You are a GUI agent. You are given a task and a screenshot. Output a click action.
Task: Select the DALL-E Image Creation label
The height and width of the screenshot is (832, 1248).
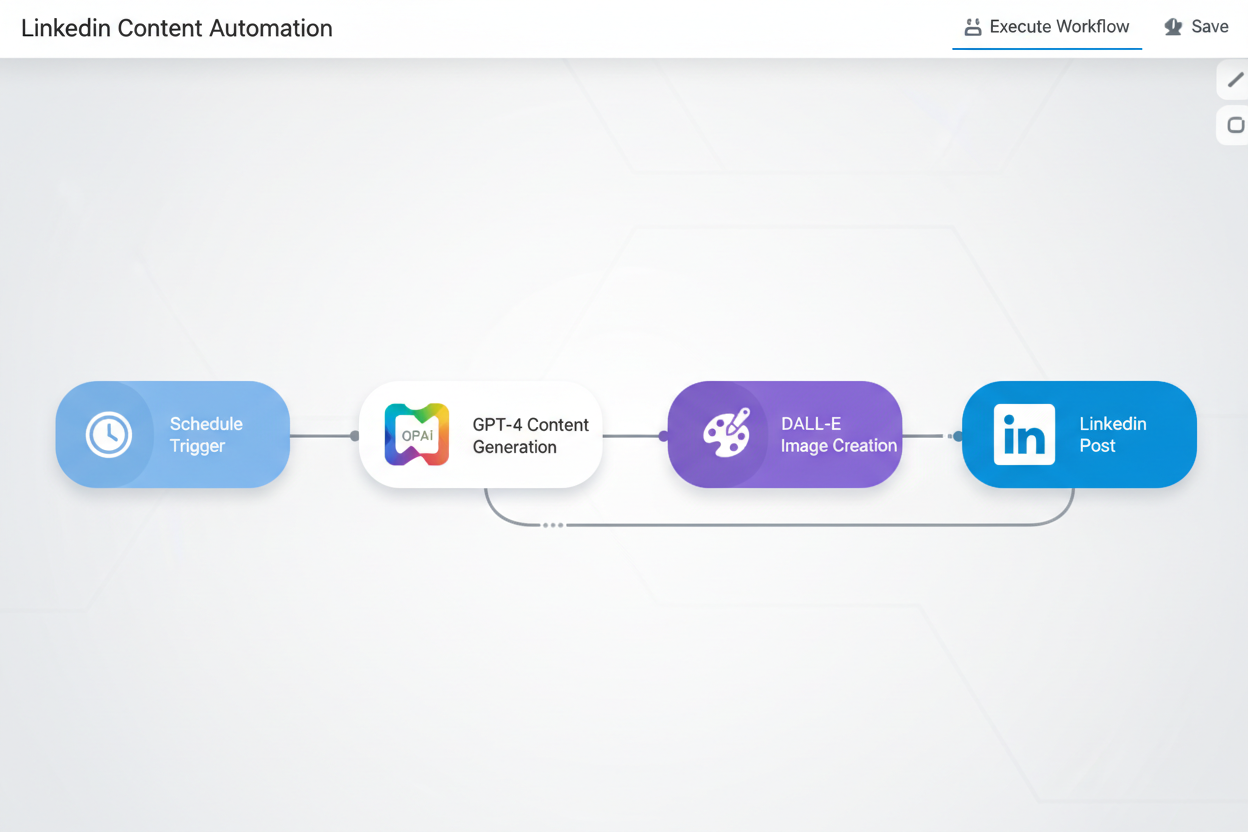[838, 435]
